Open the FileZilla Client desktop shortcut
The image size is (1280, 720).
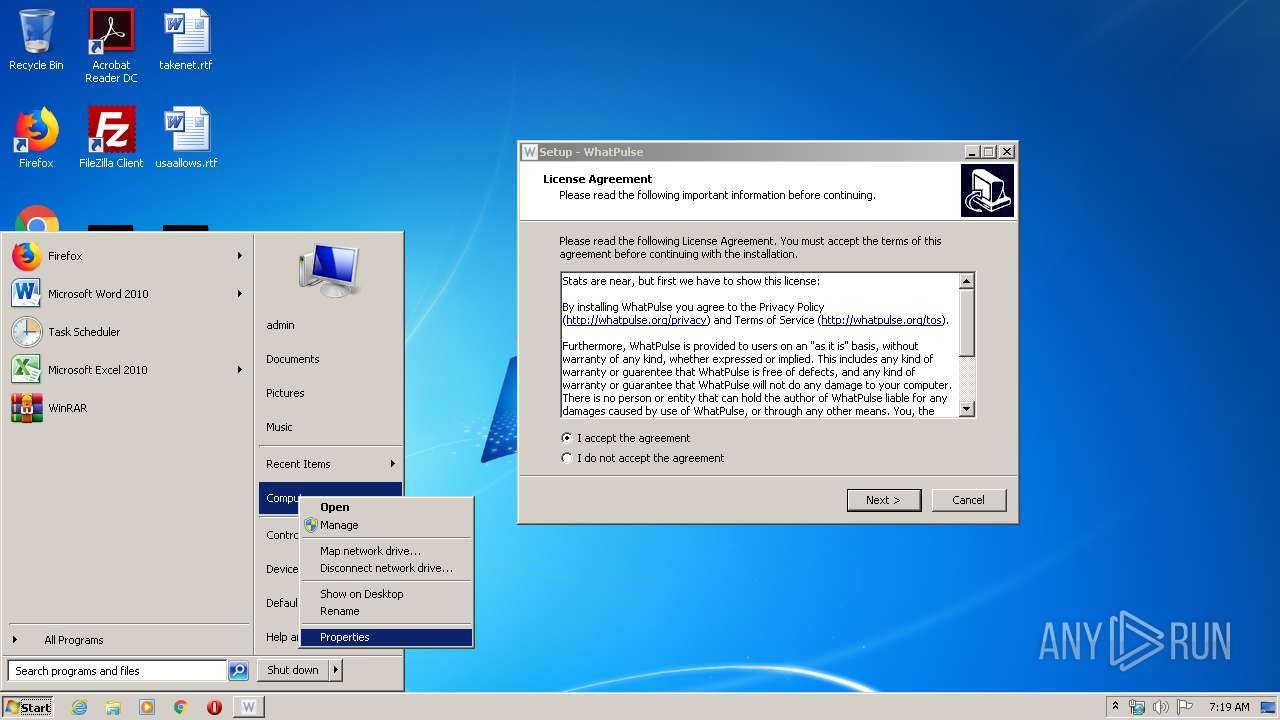tap(111, 138)
